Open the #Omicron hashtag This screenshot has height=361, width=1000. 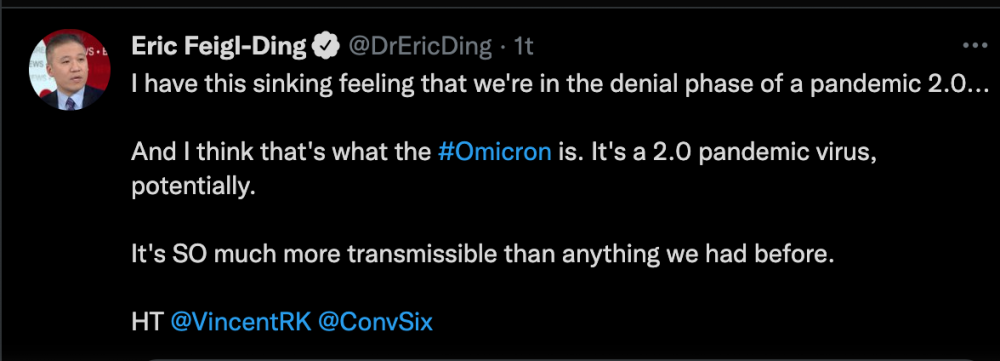click(495, 152)
